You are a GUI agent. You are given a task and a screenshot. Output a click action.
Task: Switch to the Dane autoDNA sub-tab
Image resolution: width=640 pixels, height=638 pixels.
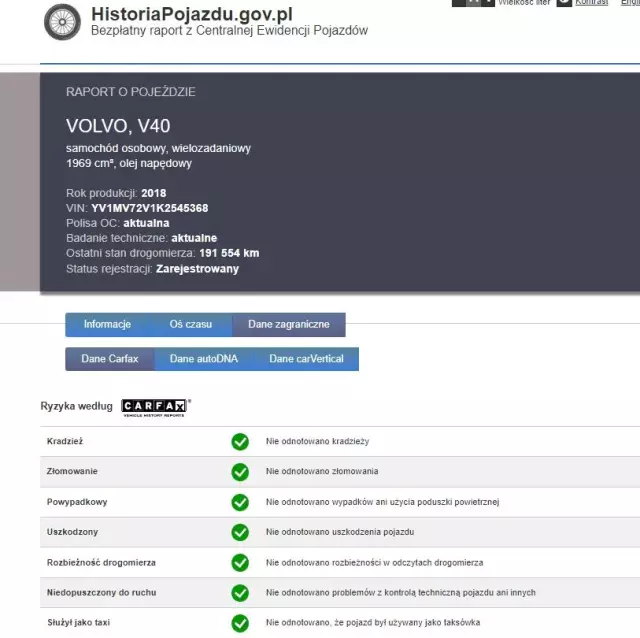click(203, 359)
